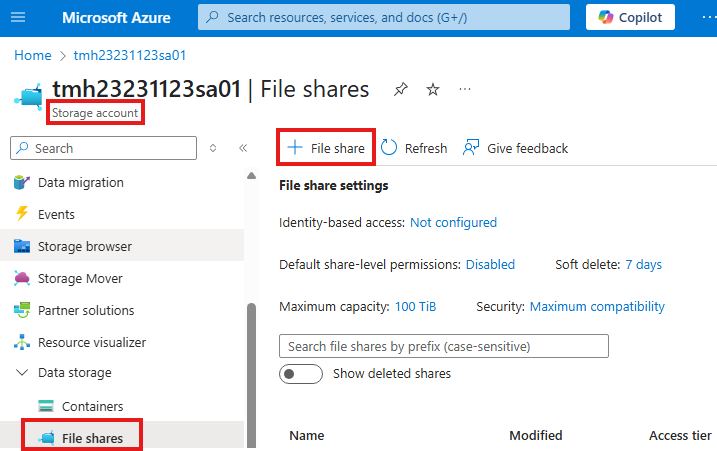The image size is (717, 451).
Task: Click the circular Refresh icon
Action: point(389,147)
